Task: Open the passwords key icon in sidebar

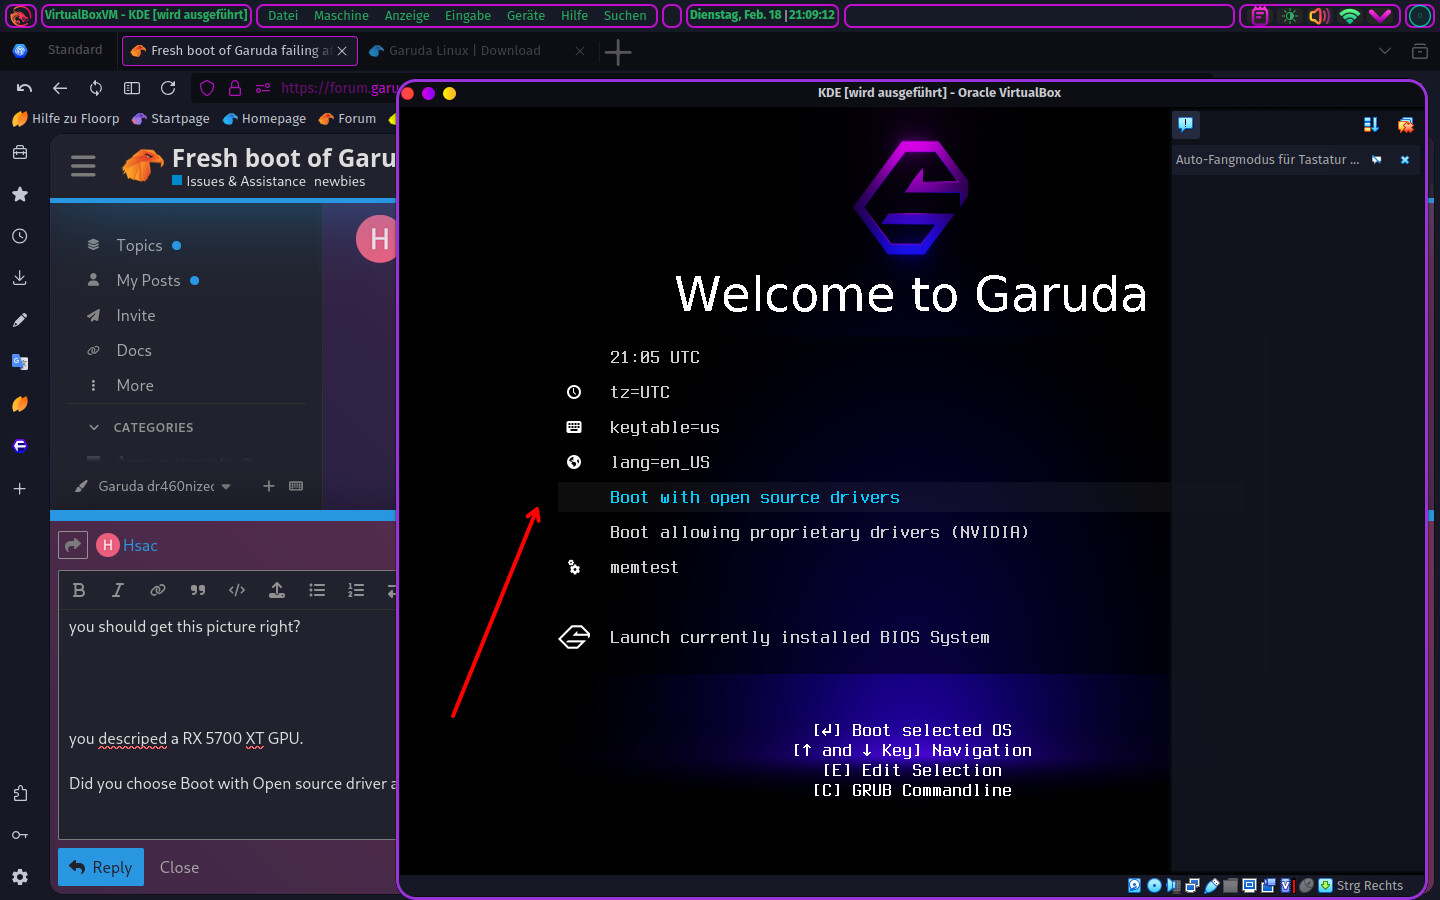Action: (20, 835)
